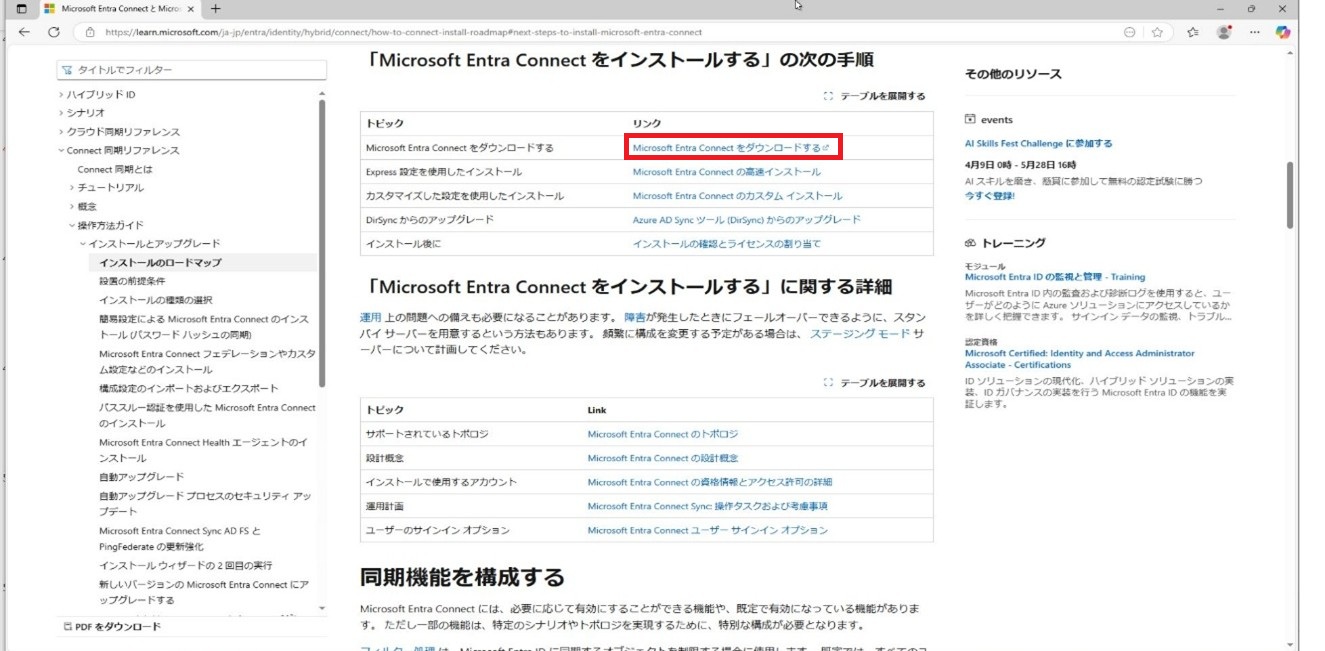This screenshot has width=1325, height=651.
Task: Open the tab actions menu icon
Action: point(22,9)
